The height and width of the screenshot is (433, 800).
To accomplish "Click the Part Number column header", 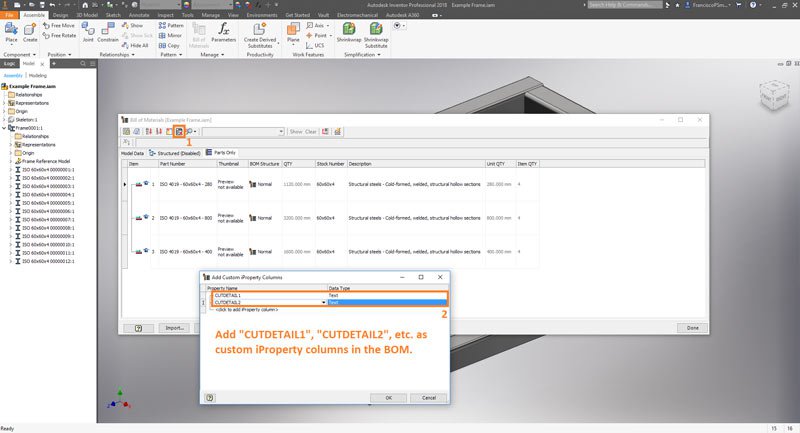I will point(187,164).
